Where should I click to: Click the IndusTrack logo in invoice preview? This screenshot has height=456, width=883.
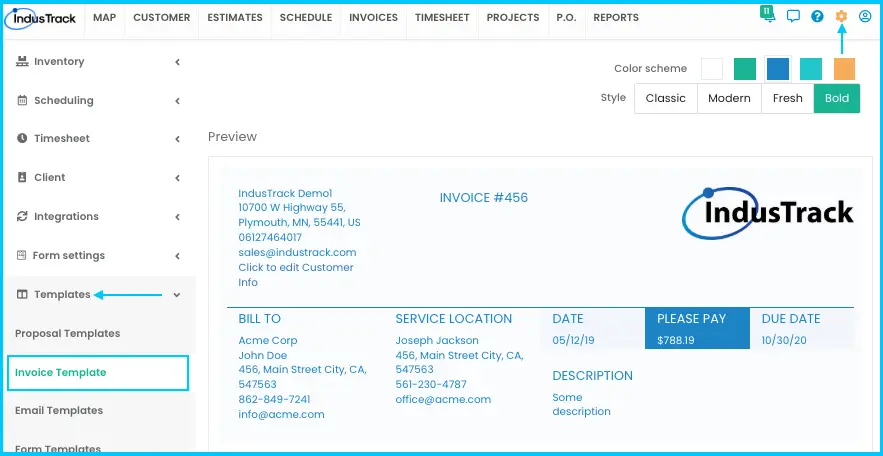point(768,212)
